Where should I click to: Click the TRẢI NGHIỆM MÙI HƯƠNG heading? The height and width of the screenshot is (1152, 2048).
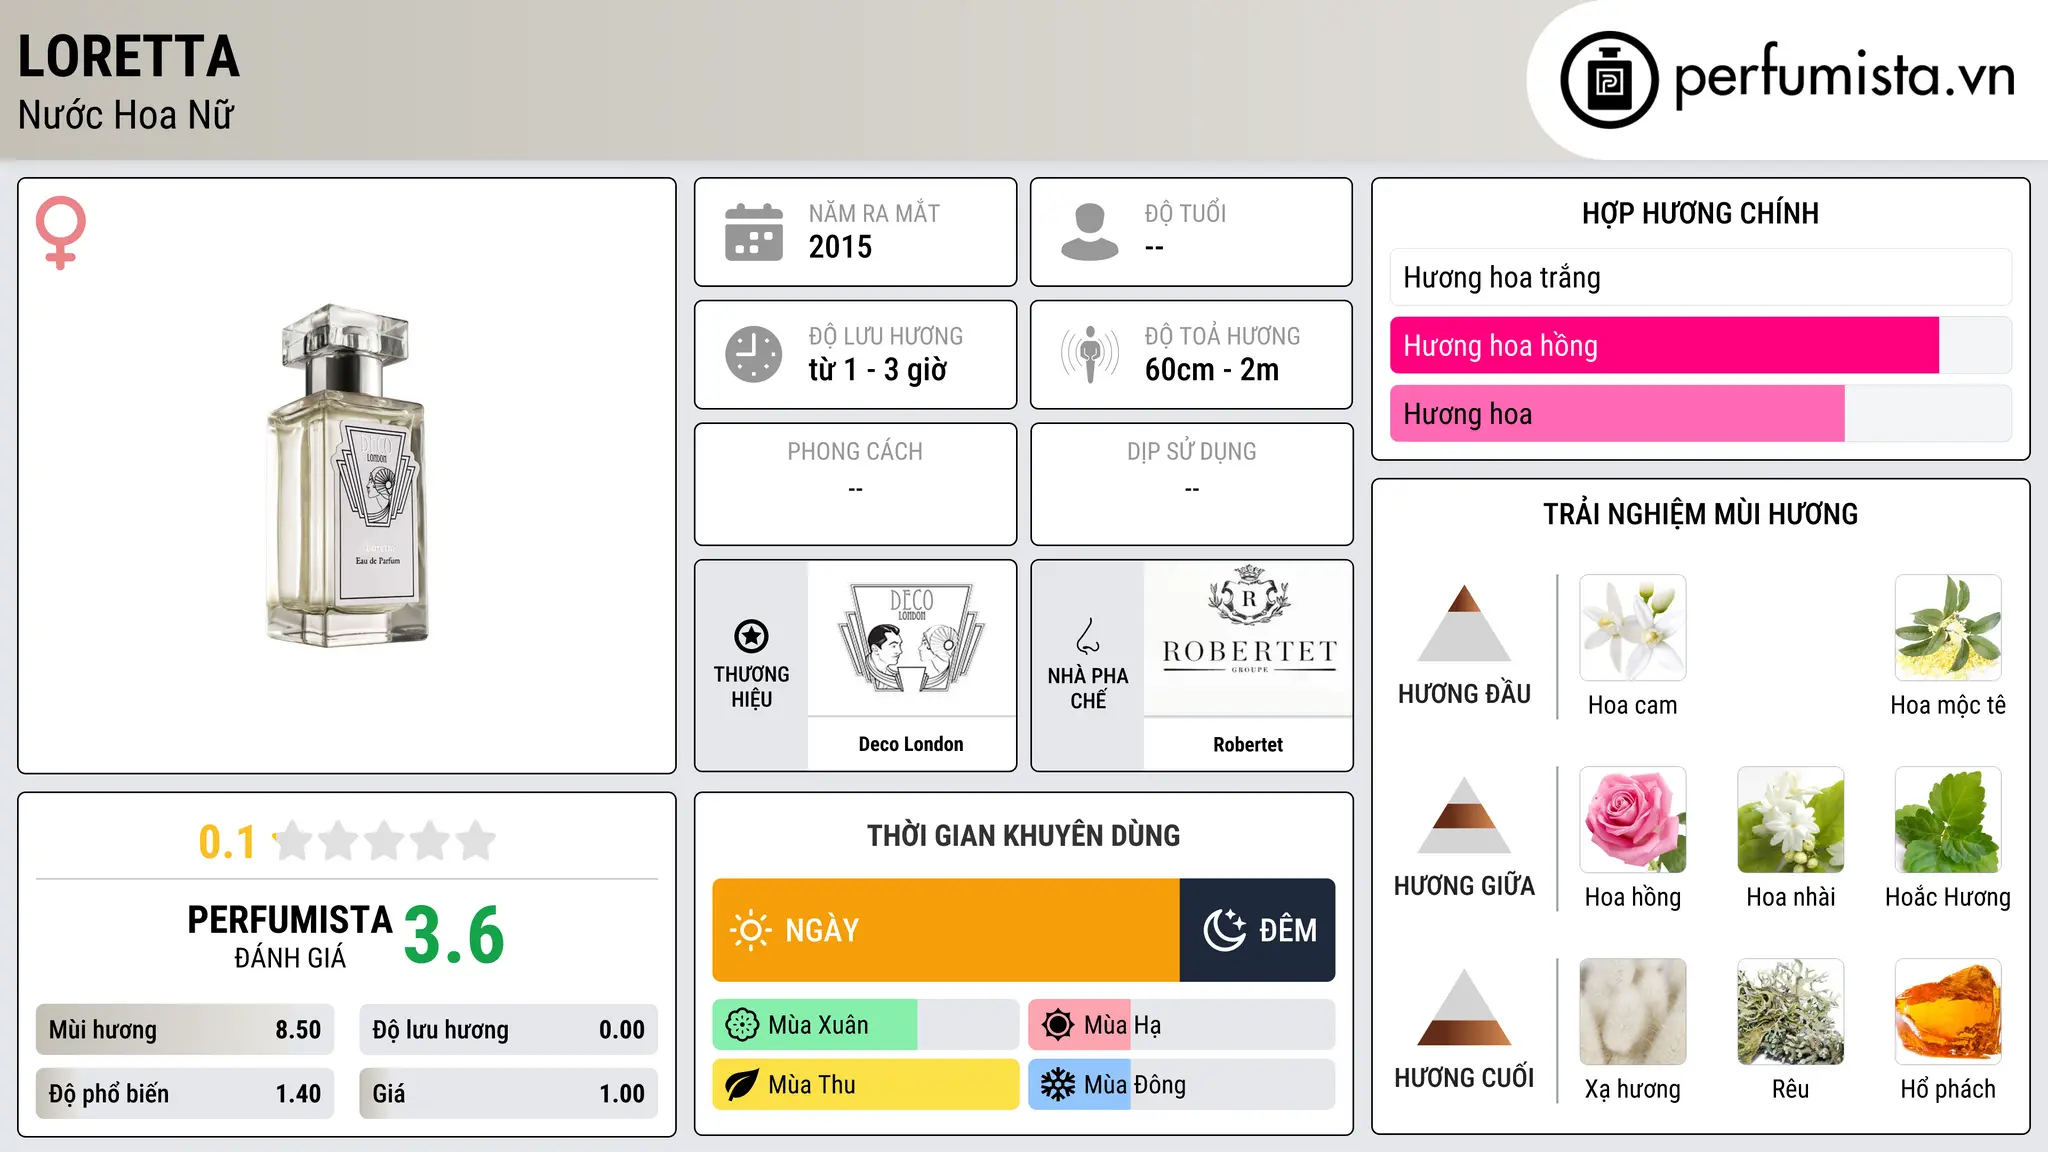tap(1700, 514)
